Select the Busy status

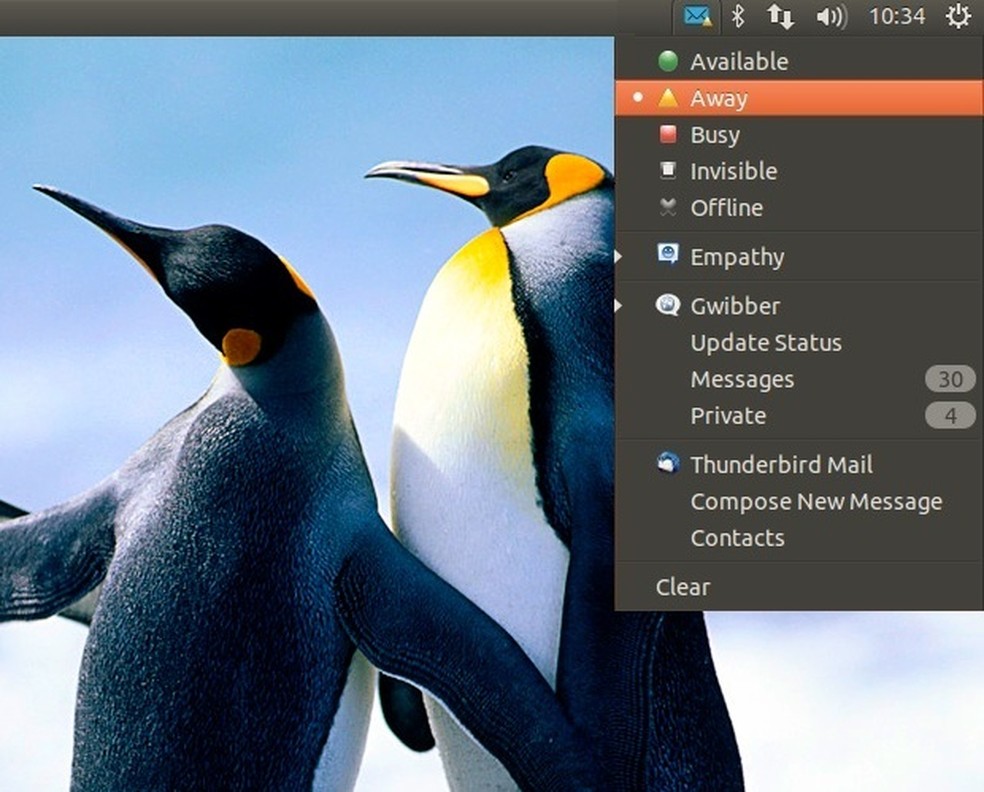(714, 134)
